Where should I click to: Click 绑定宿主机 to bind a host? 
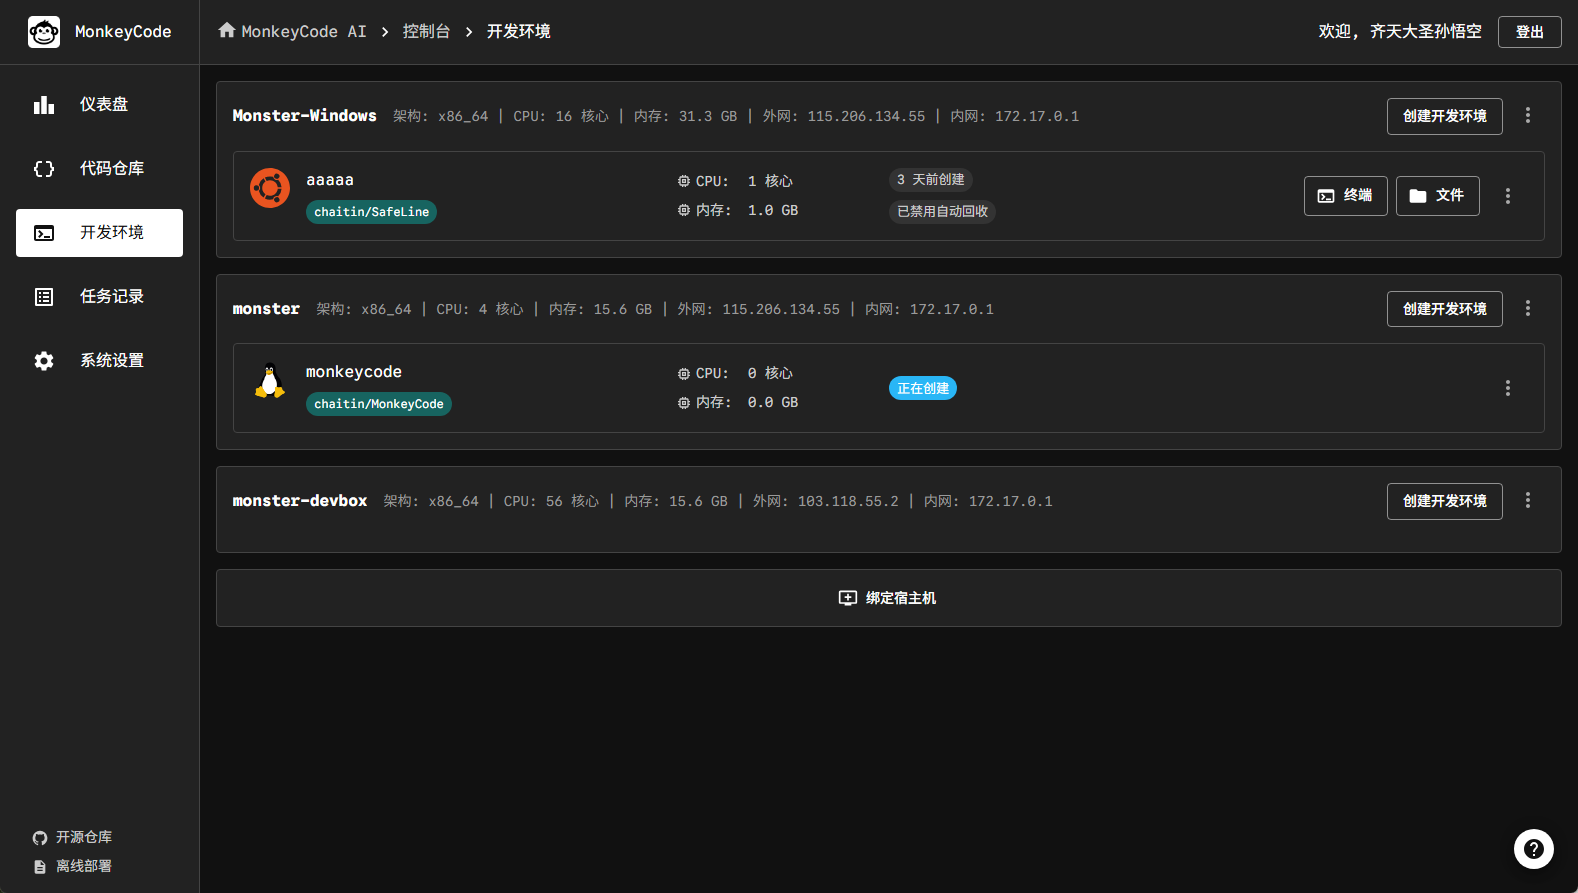click(x=888, y=598)
